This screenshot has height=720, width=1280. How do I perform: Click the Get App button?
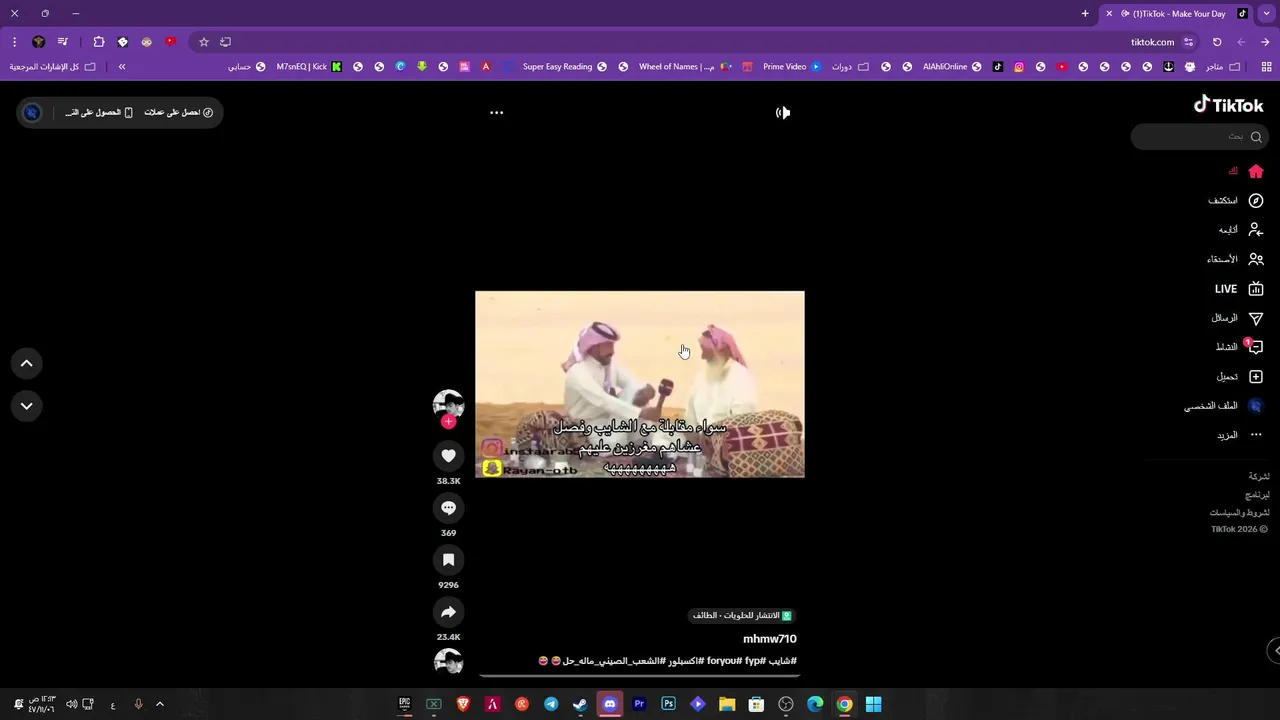click(x=99, y=113)
